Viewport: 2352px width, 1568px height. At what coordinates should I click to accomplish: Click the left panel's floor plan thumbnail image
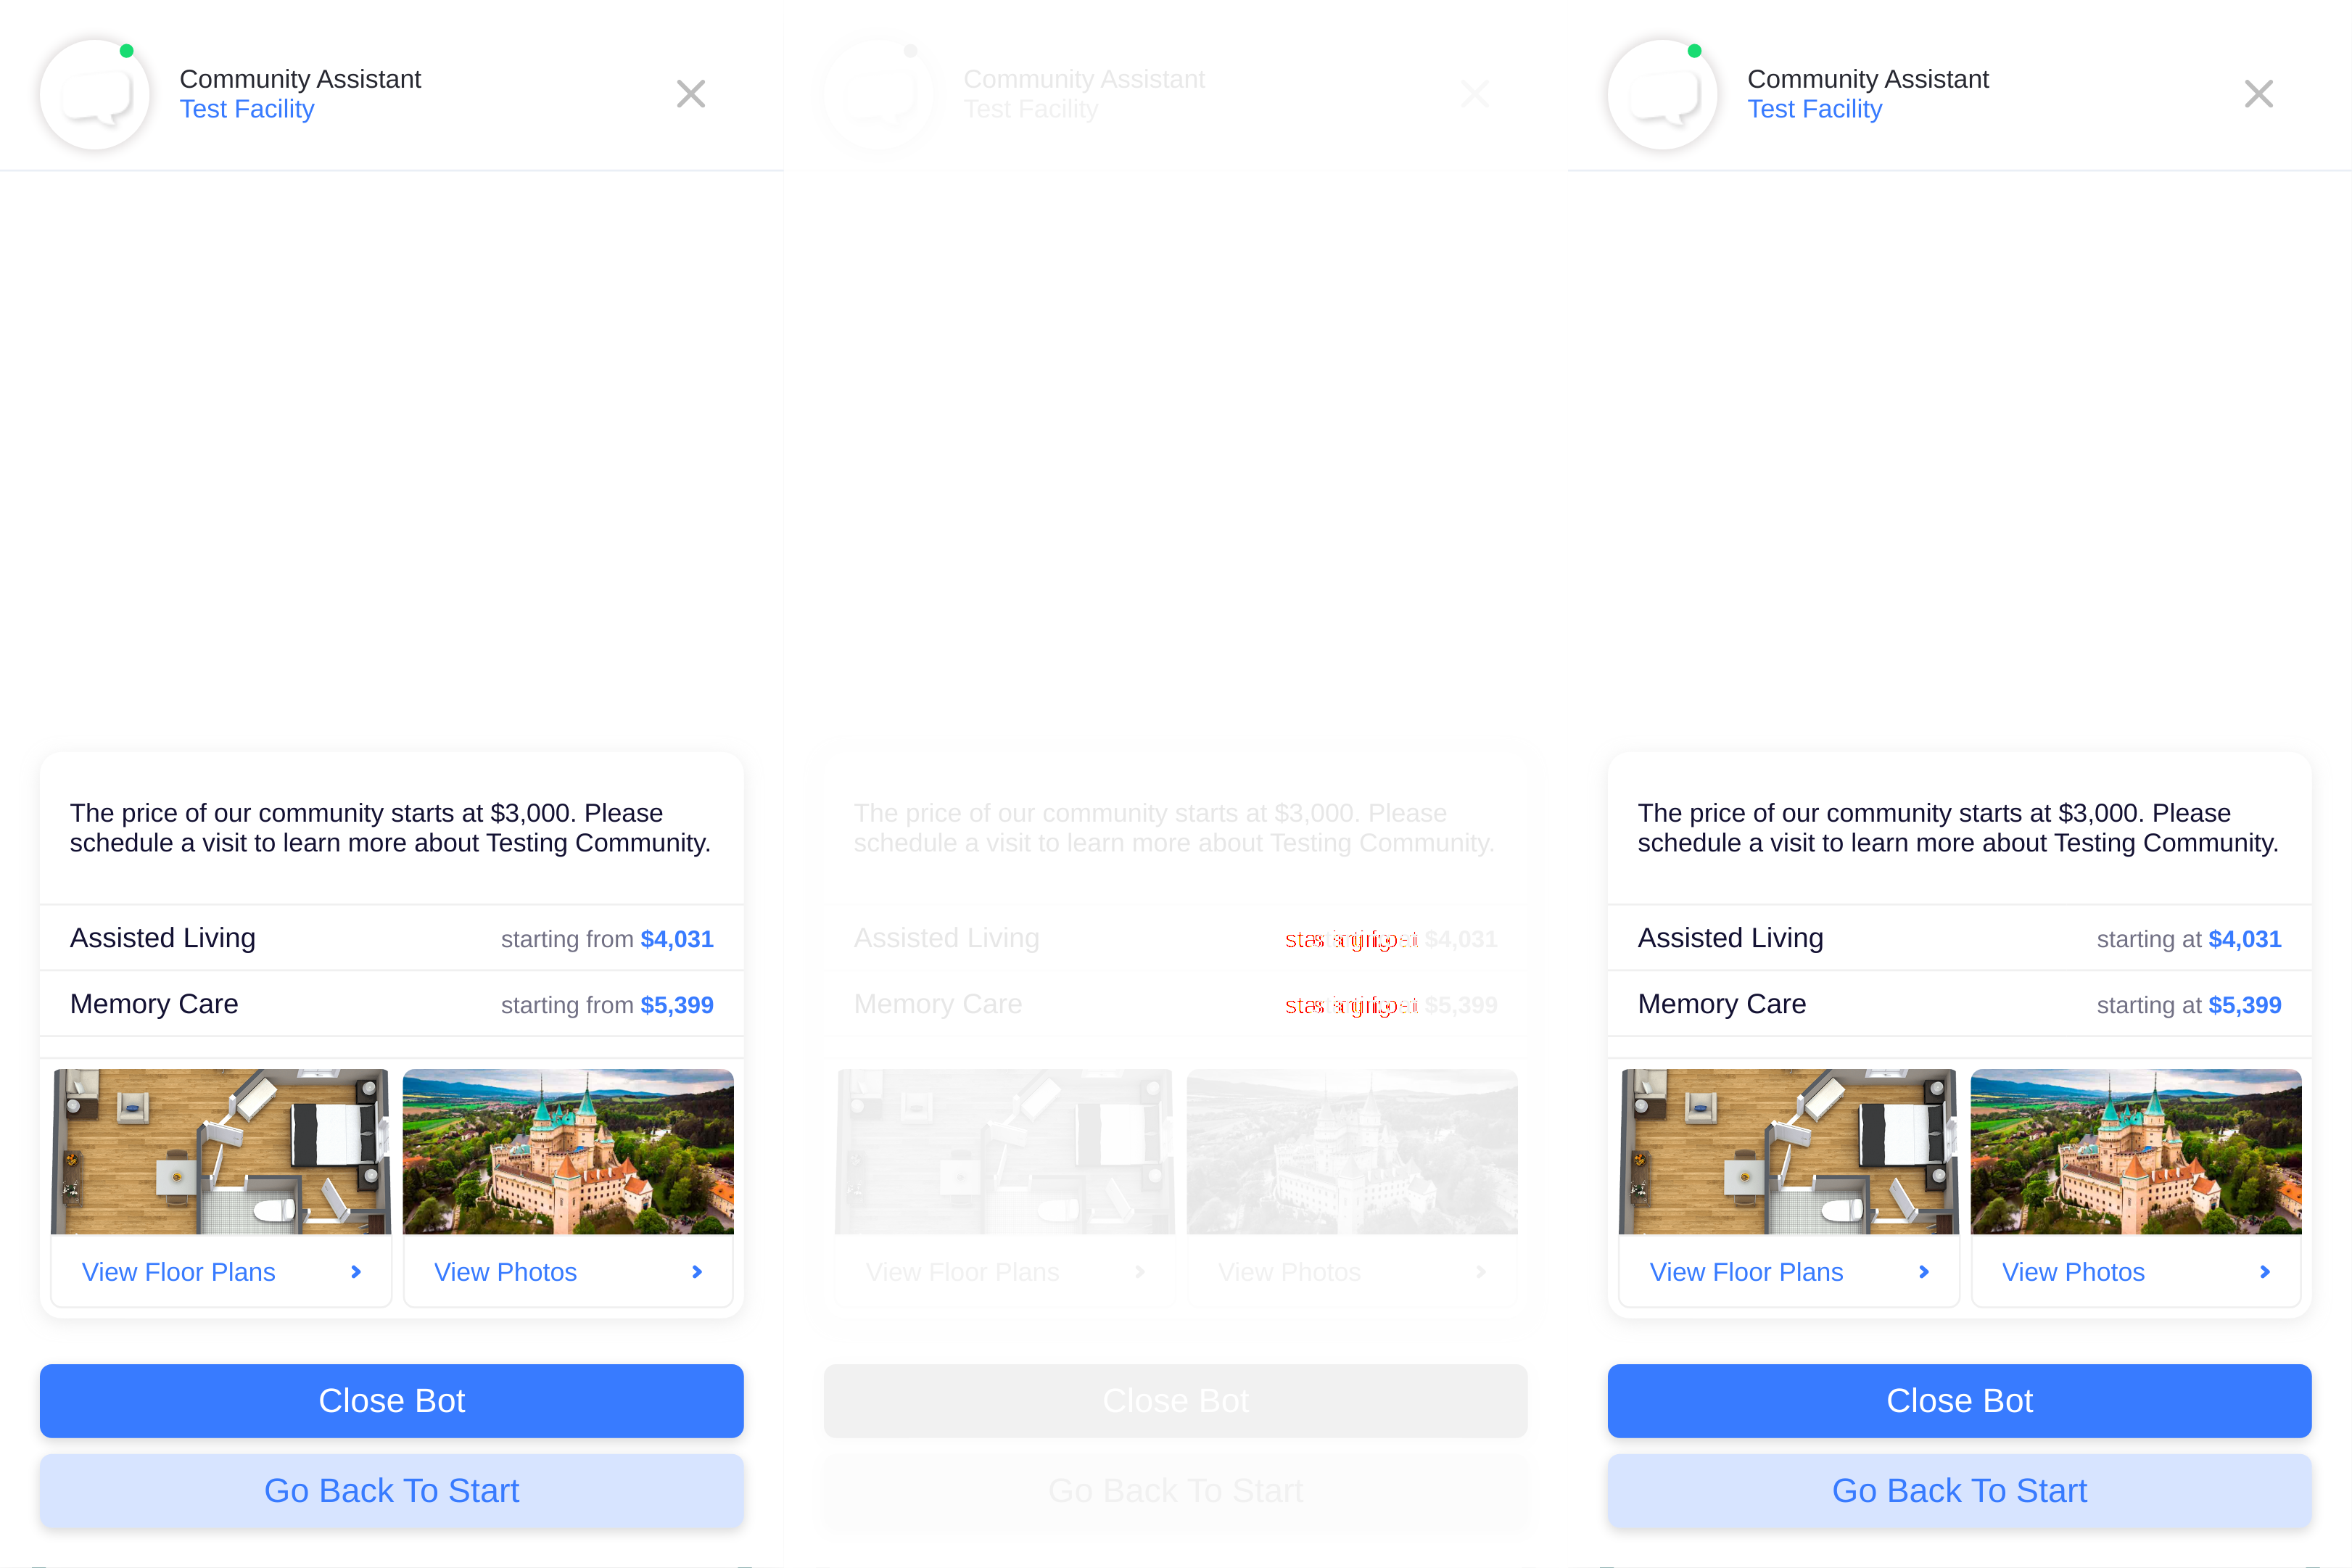tap(221, 1152)
